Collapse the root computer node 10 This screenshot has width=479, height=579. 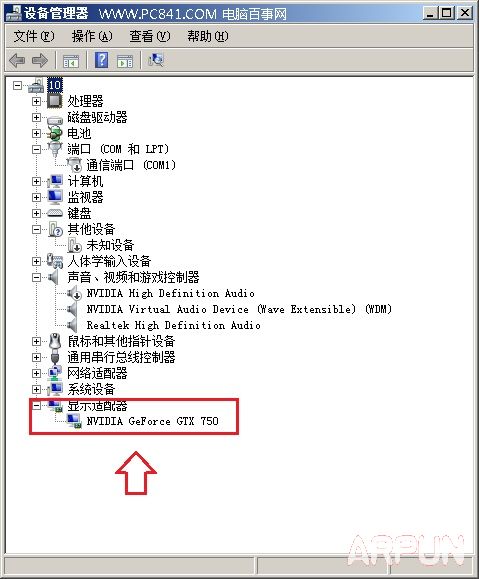[x=17, y=85]
